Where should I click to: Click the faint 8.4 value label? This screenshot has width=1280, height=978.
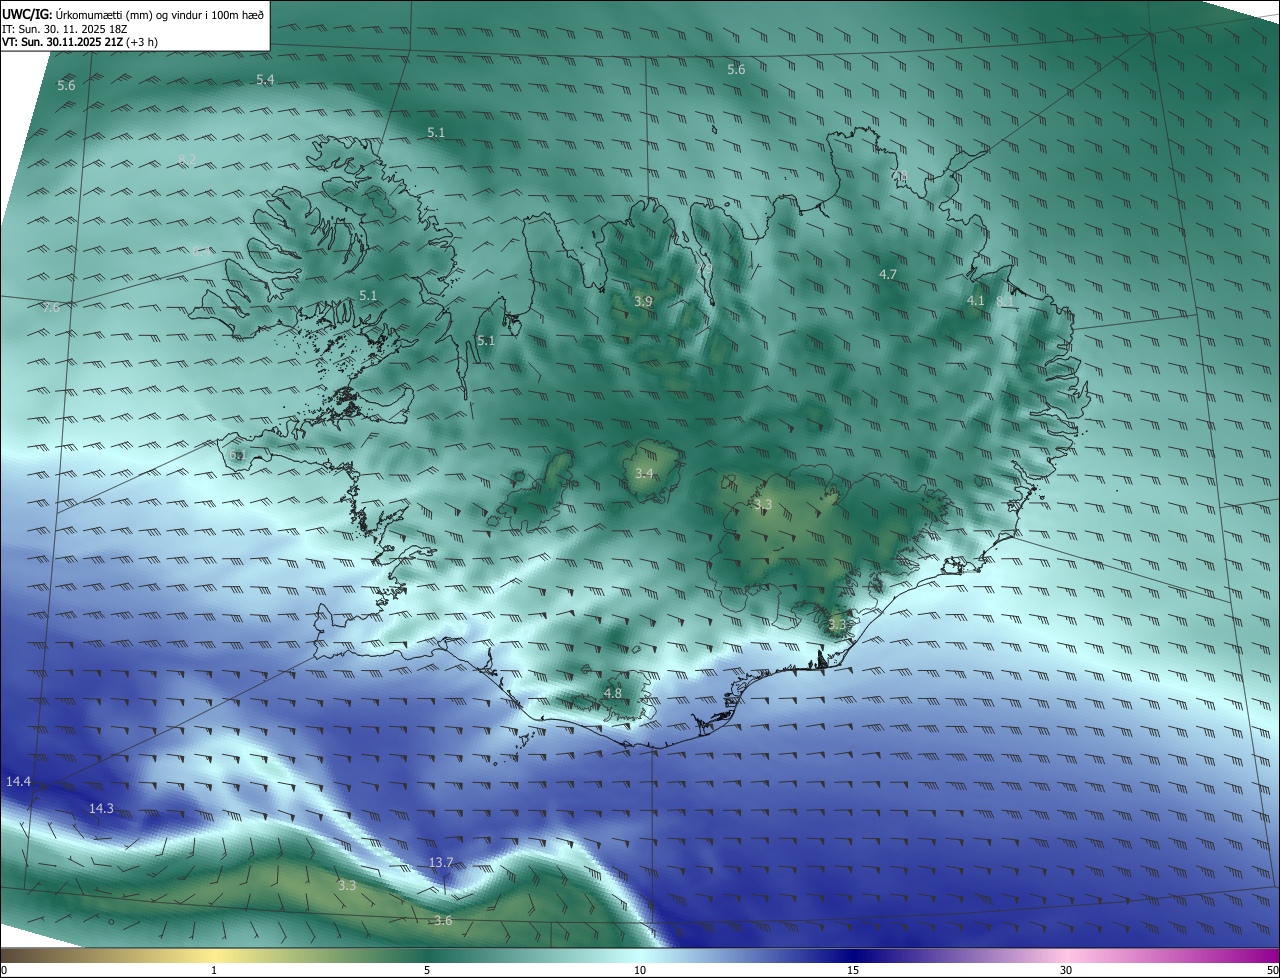coord(202,251)
